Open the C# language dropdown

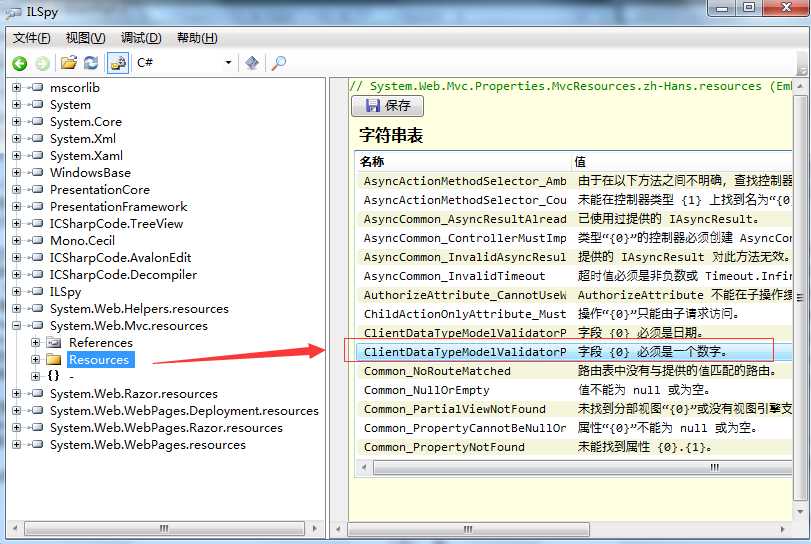point(184,63)
